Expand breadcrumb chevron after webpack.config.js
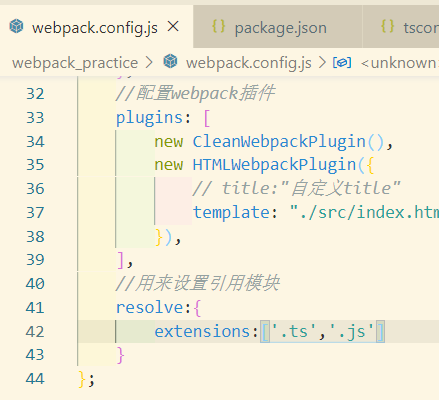 pos(322,63)
